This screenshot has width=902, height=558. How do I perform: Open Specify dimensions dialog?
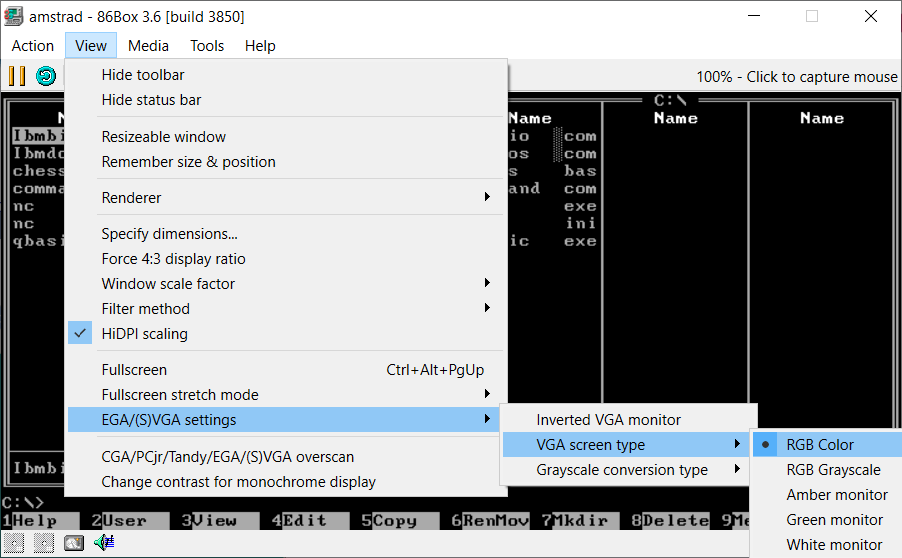tap(285, 234)
